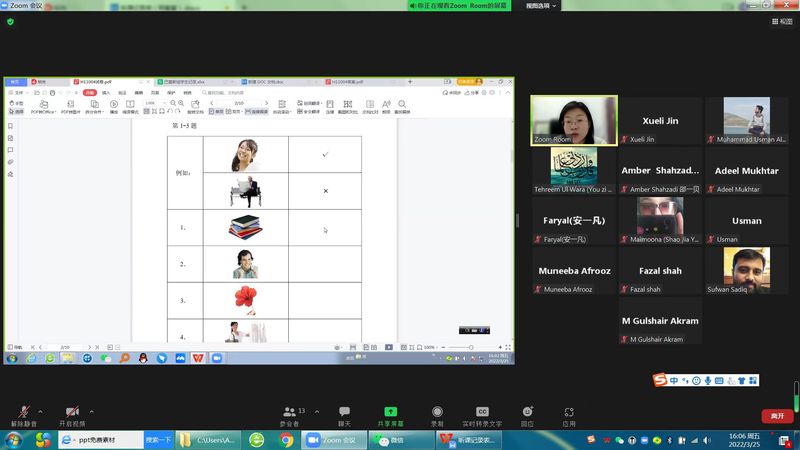Click Xueli Jin participant tile
The width and height of the screenshot is (800, 450).
(x=660, y=120)
